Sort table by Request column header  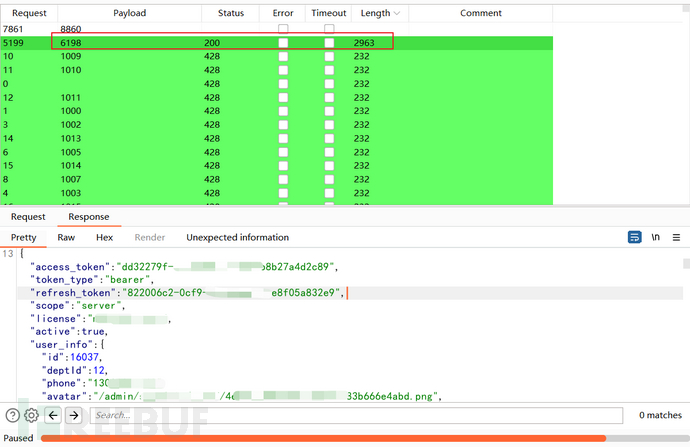(29, 13)
